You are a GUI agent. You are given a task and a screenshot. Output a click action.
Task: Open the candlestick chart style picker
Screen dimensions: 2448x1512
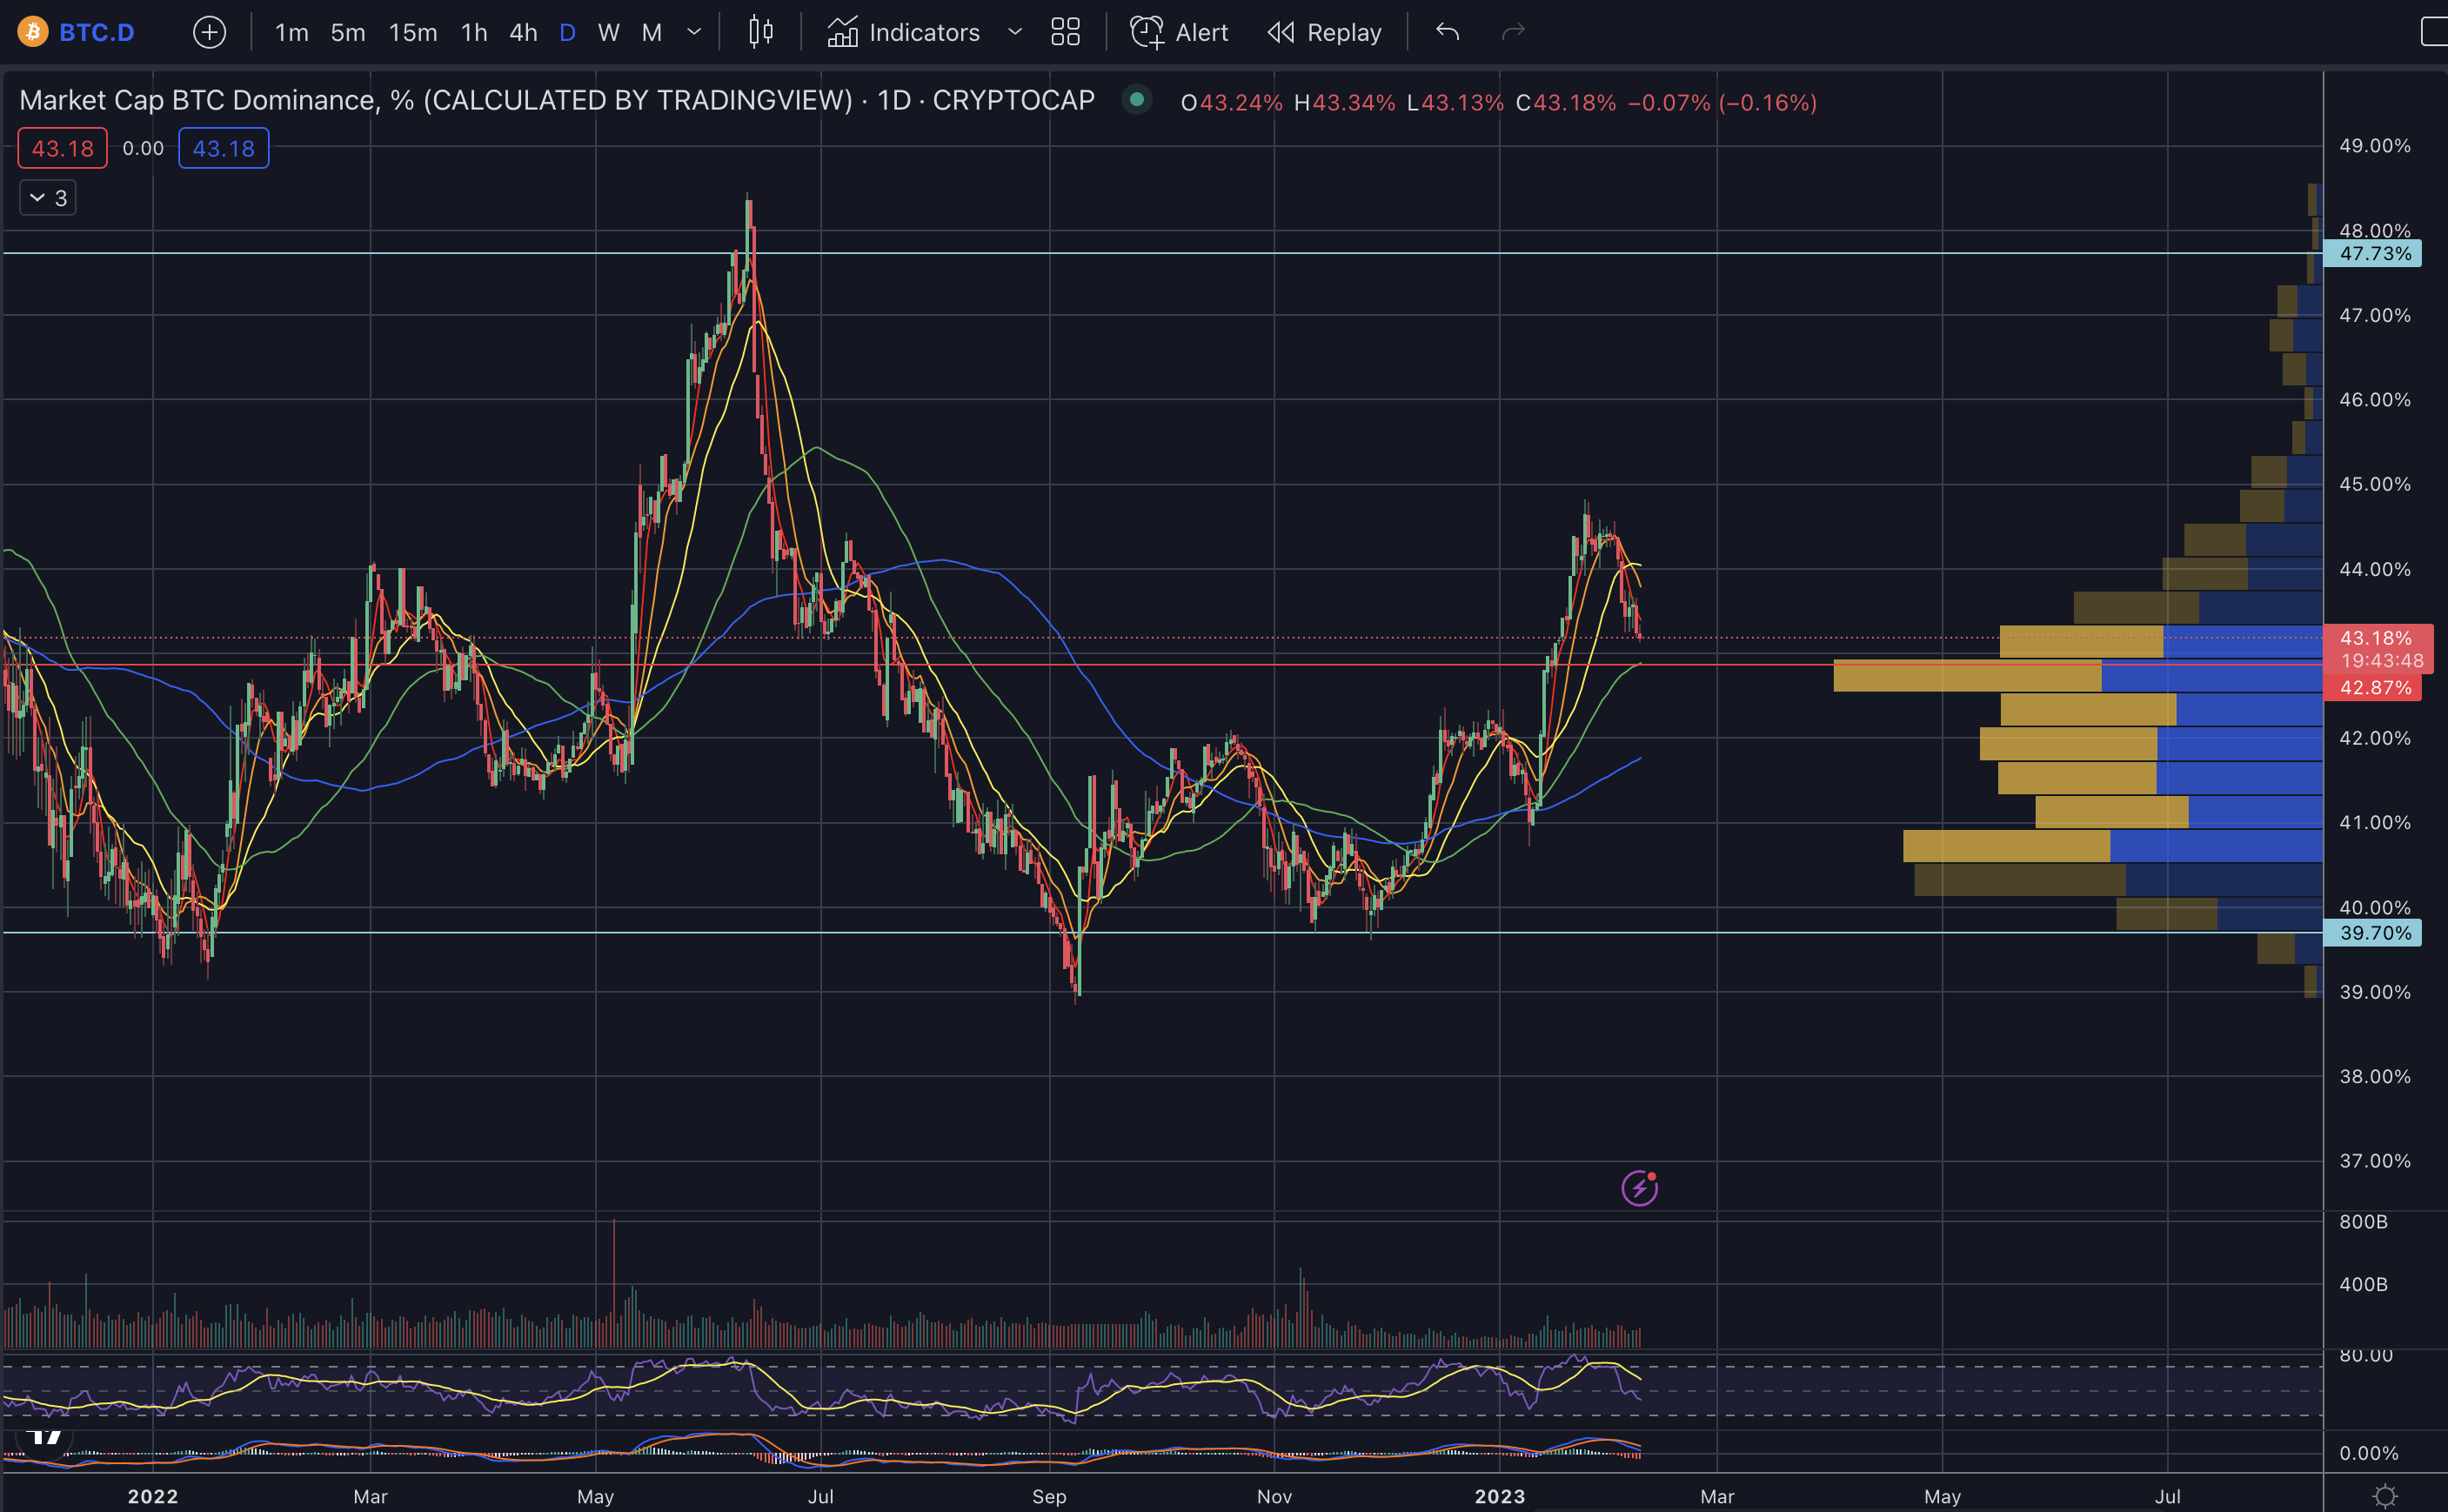coord(761,33)
